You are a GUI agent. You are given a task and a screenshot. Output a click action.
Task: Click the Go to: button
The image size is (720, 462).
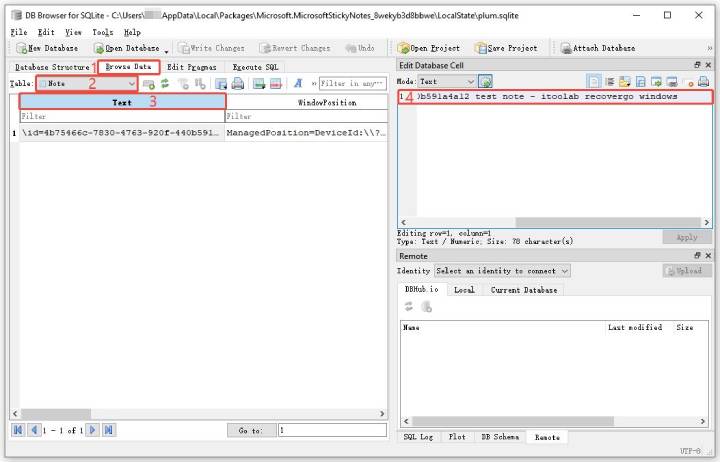click(x=251, y=430)
